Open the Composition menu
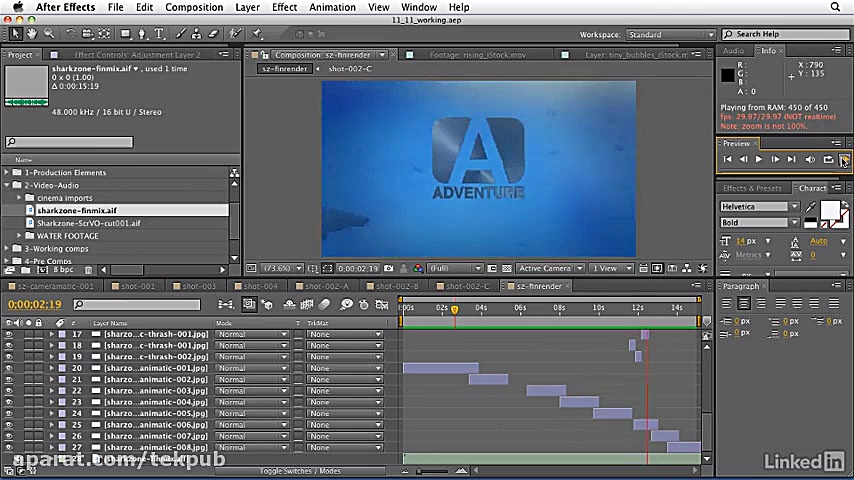Image resolution: width=854 pixels, height=480 pixels. pyautogui.click(x=194, y=7)
